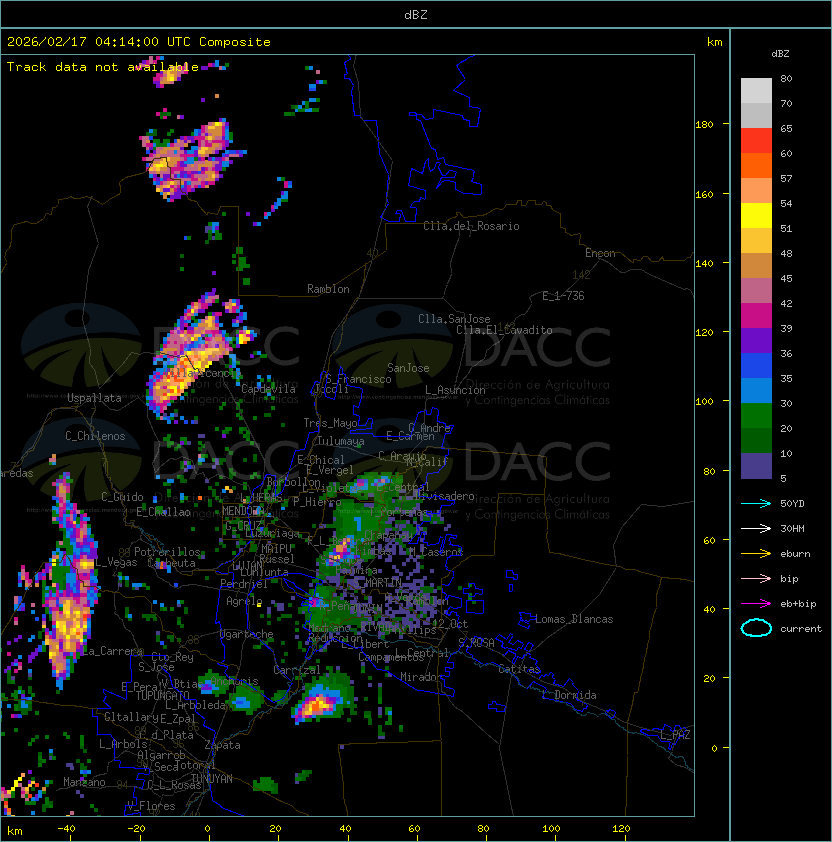Click the 'Ugarteche' map label
The width and height of the screenshot is (832, 842).
coord(247,634)
